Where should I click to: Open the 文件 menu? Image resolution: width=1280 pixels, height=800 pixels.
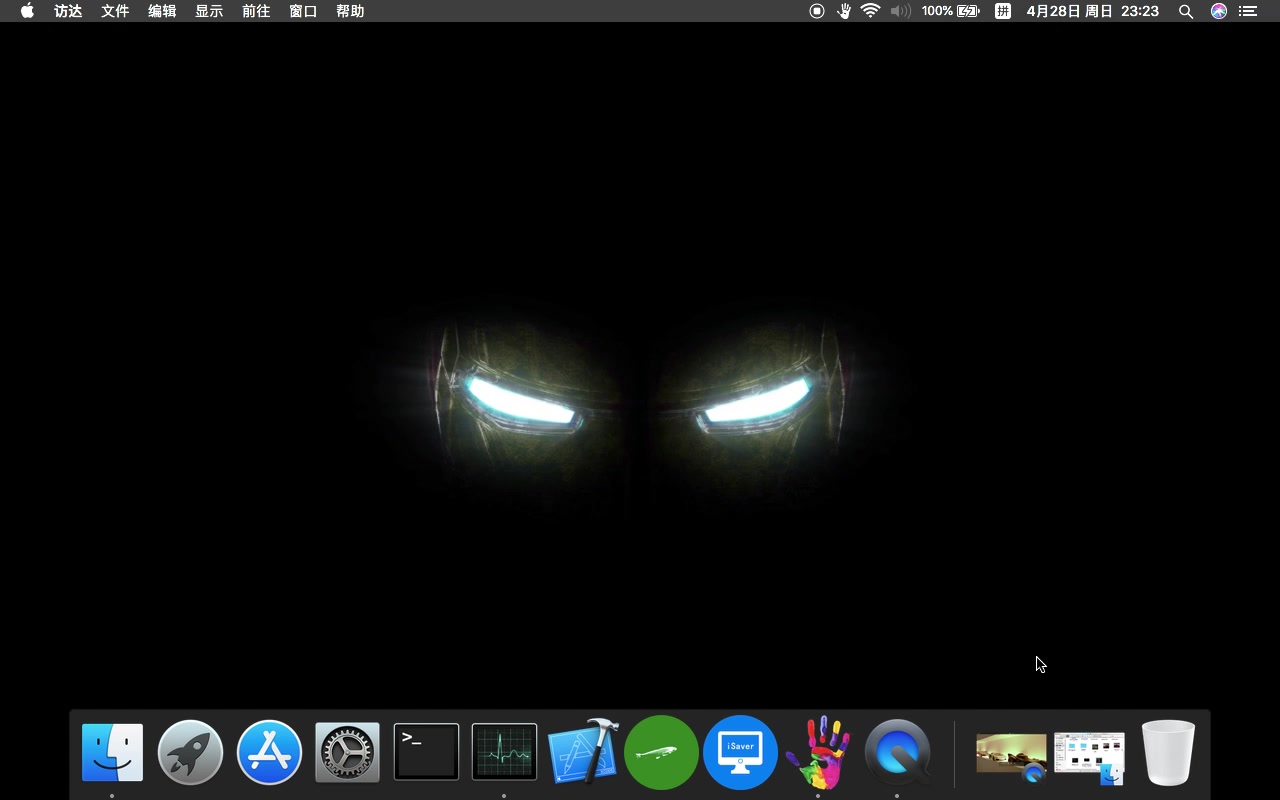click(x=115, y=11)
